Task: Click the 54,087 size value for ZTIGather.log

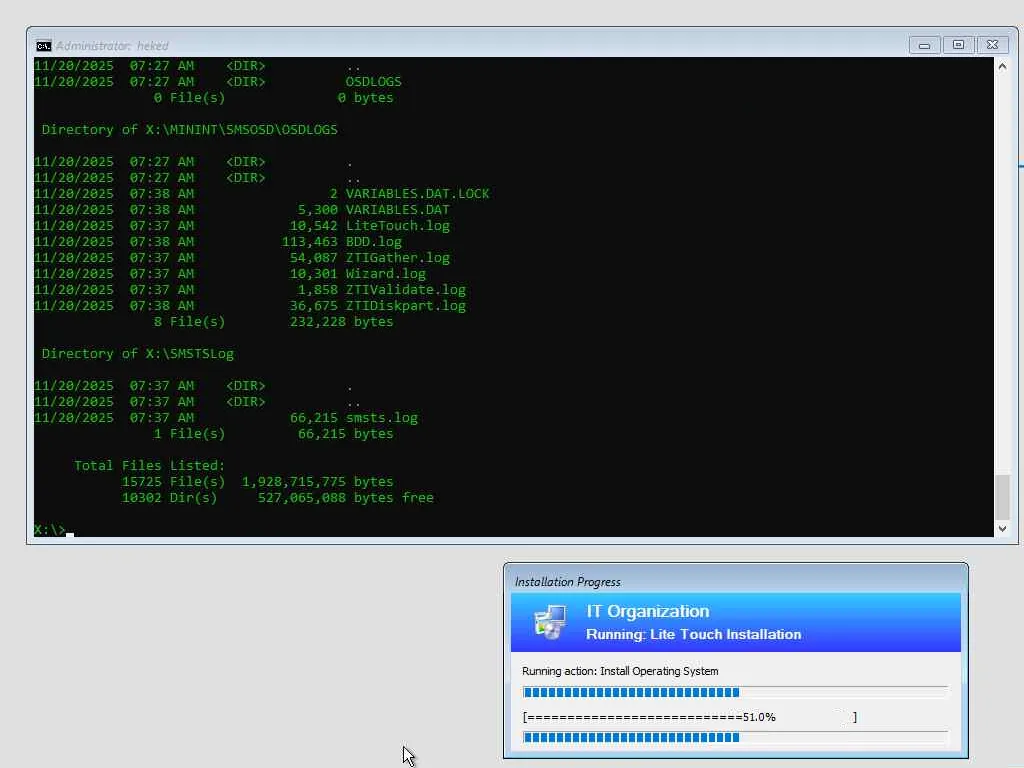Action: point(313,258)
